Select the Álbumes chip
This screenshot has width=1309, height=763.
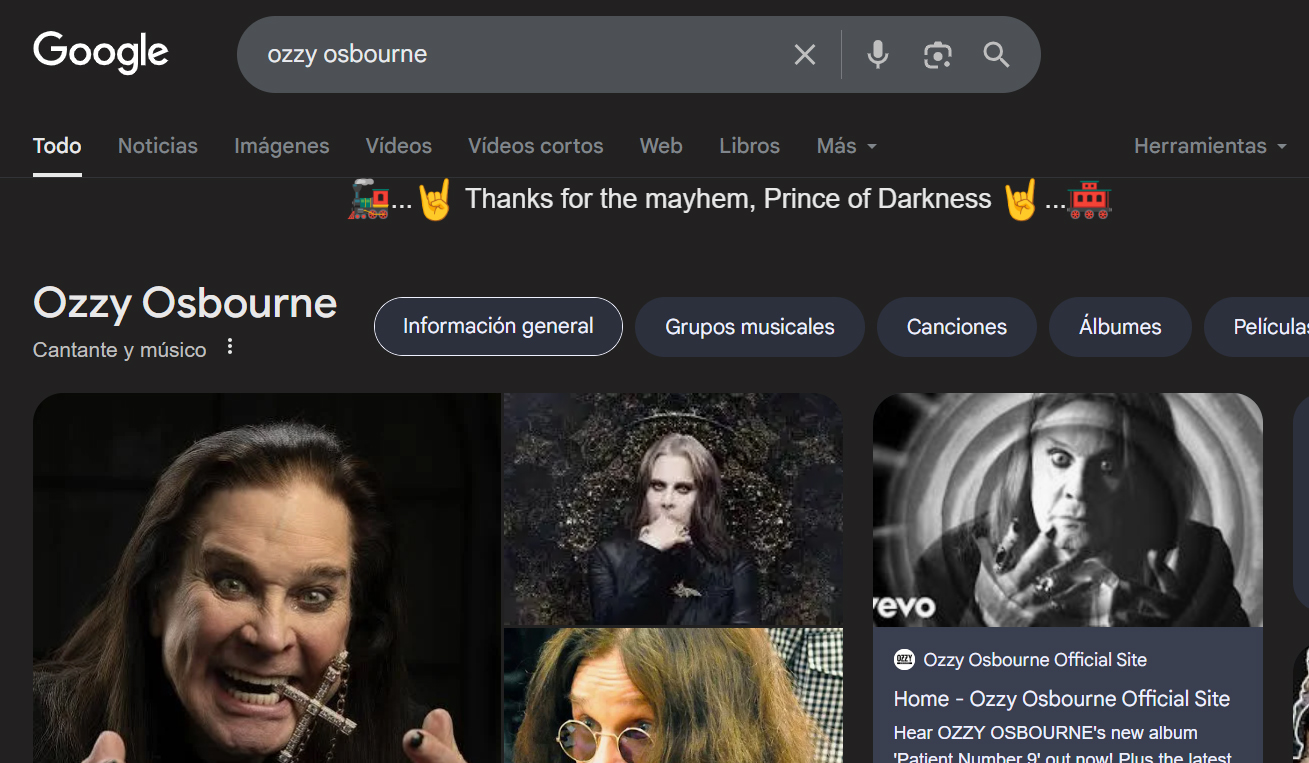(1120, 327)
